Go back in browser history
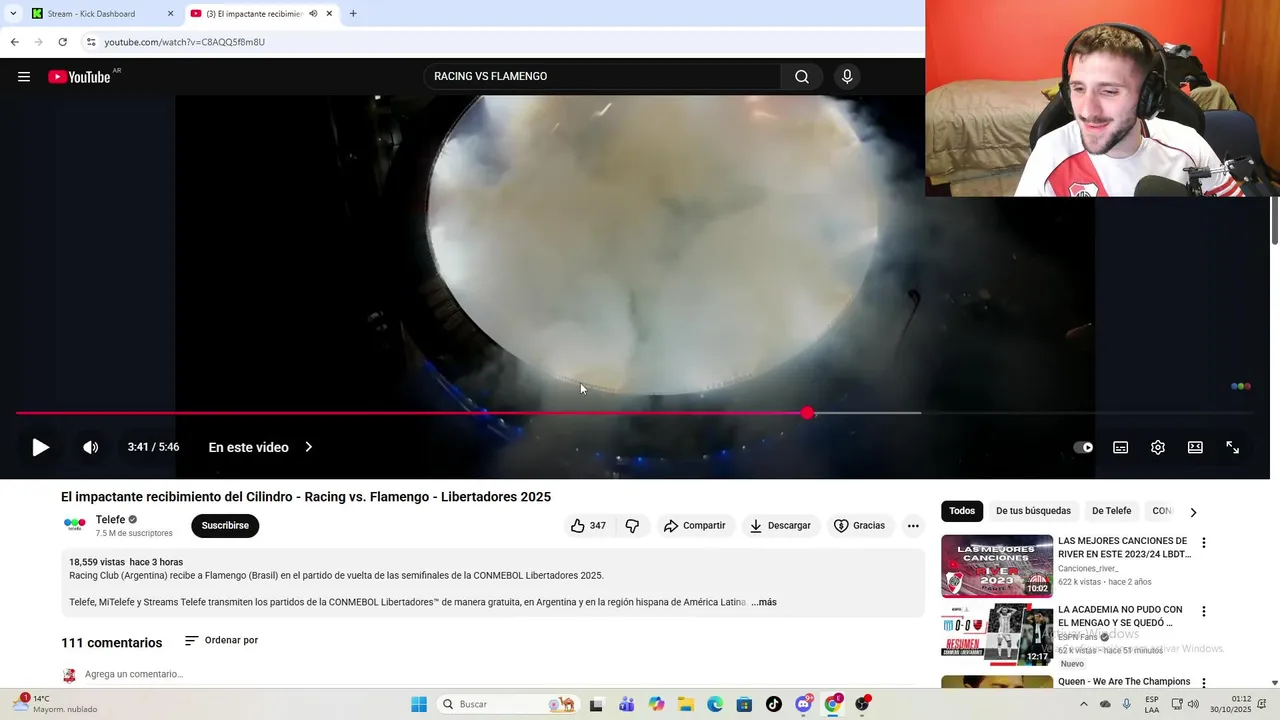The width and height of the screenshot is (1280, 720). pos(14,42)
